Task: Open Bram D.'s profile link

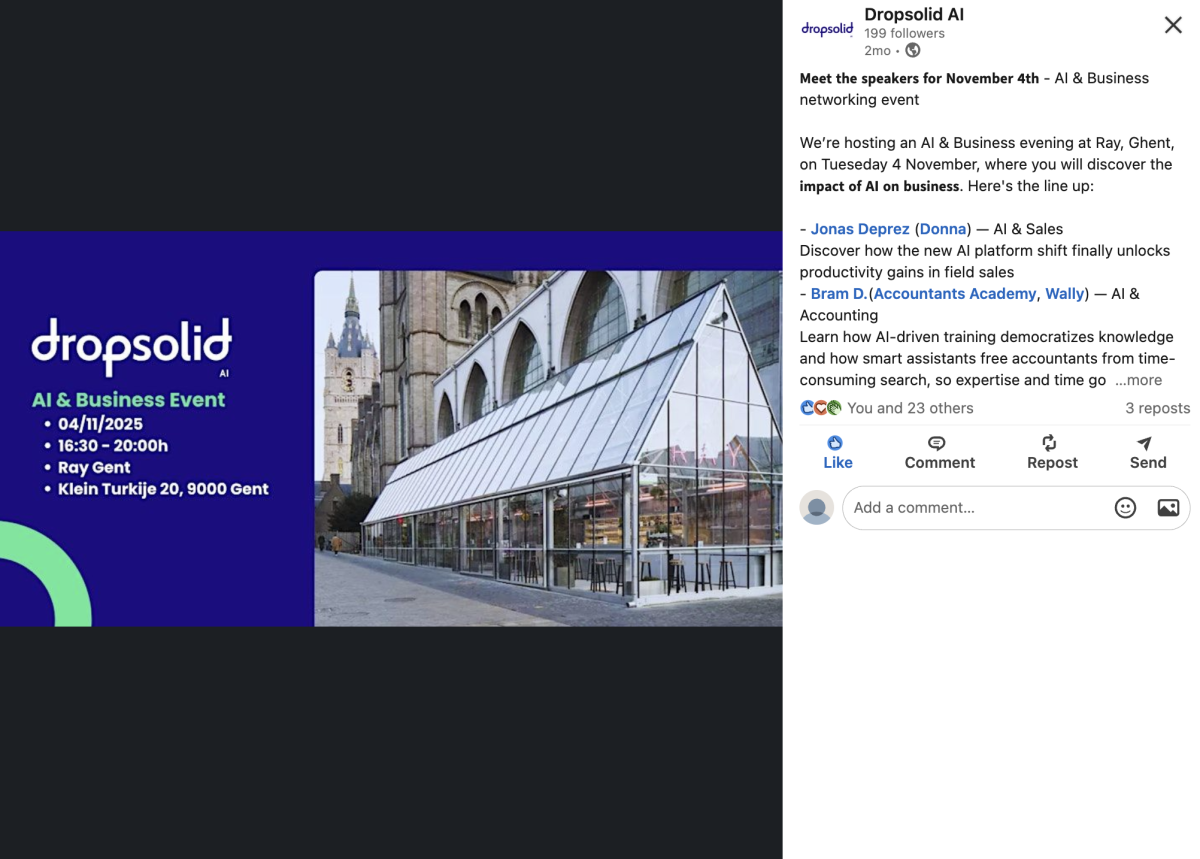Action: (x=838, y=293)
